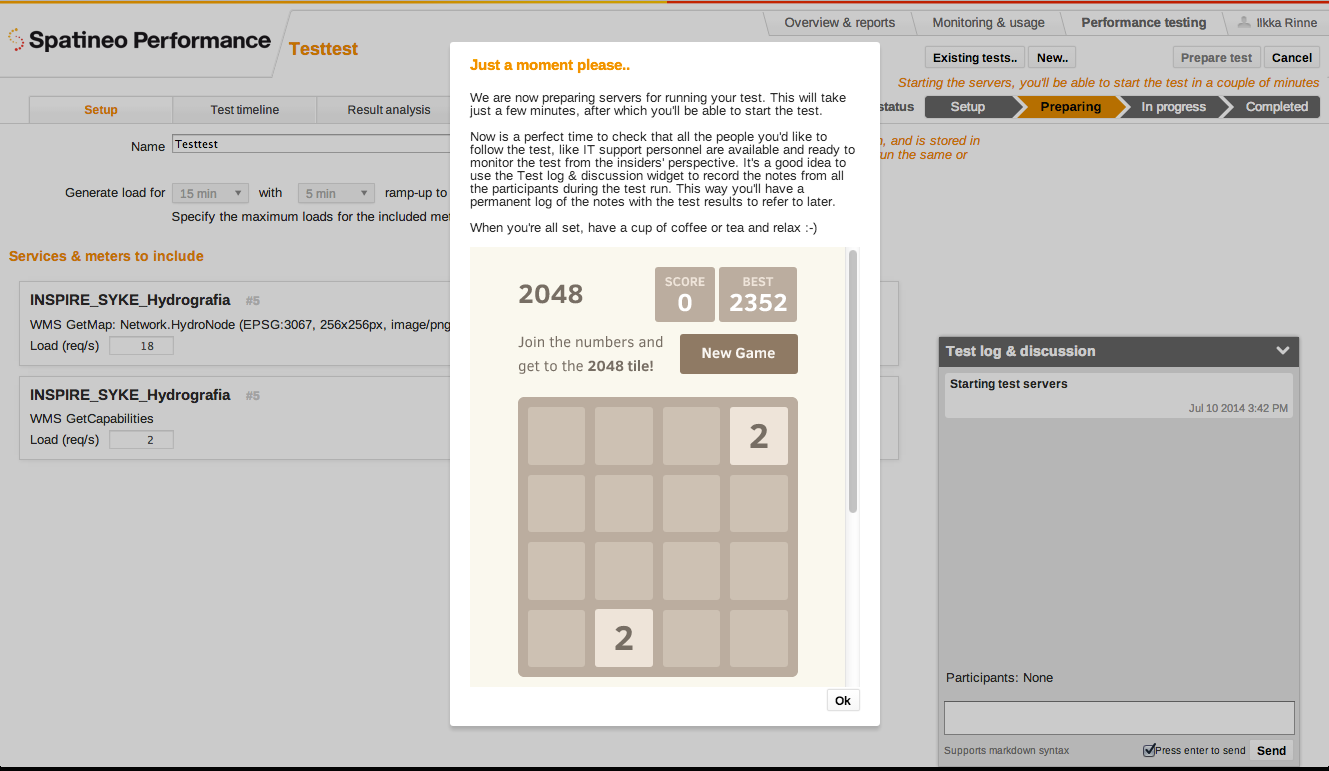Click the Prepare test button
Viewport: 1329px width, 771px height.
coord(1216,57)
